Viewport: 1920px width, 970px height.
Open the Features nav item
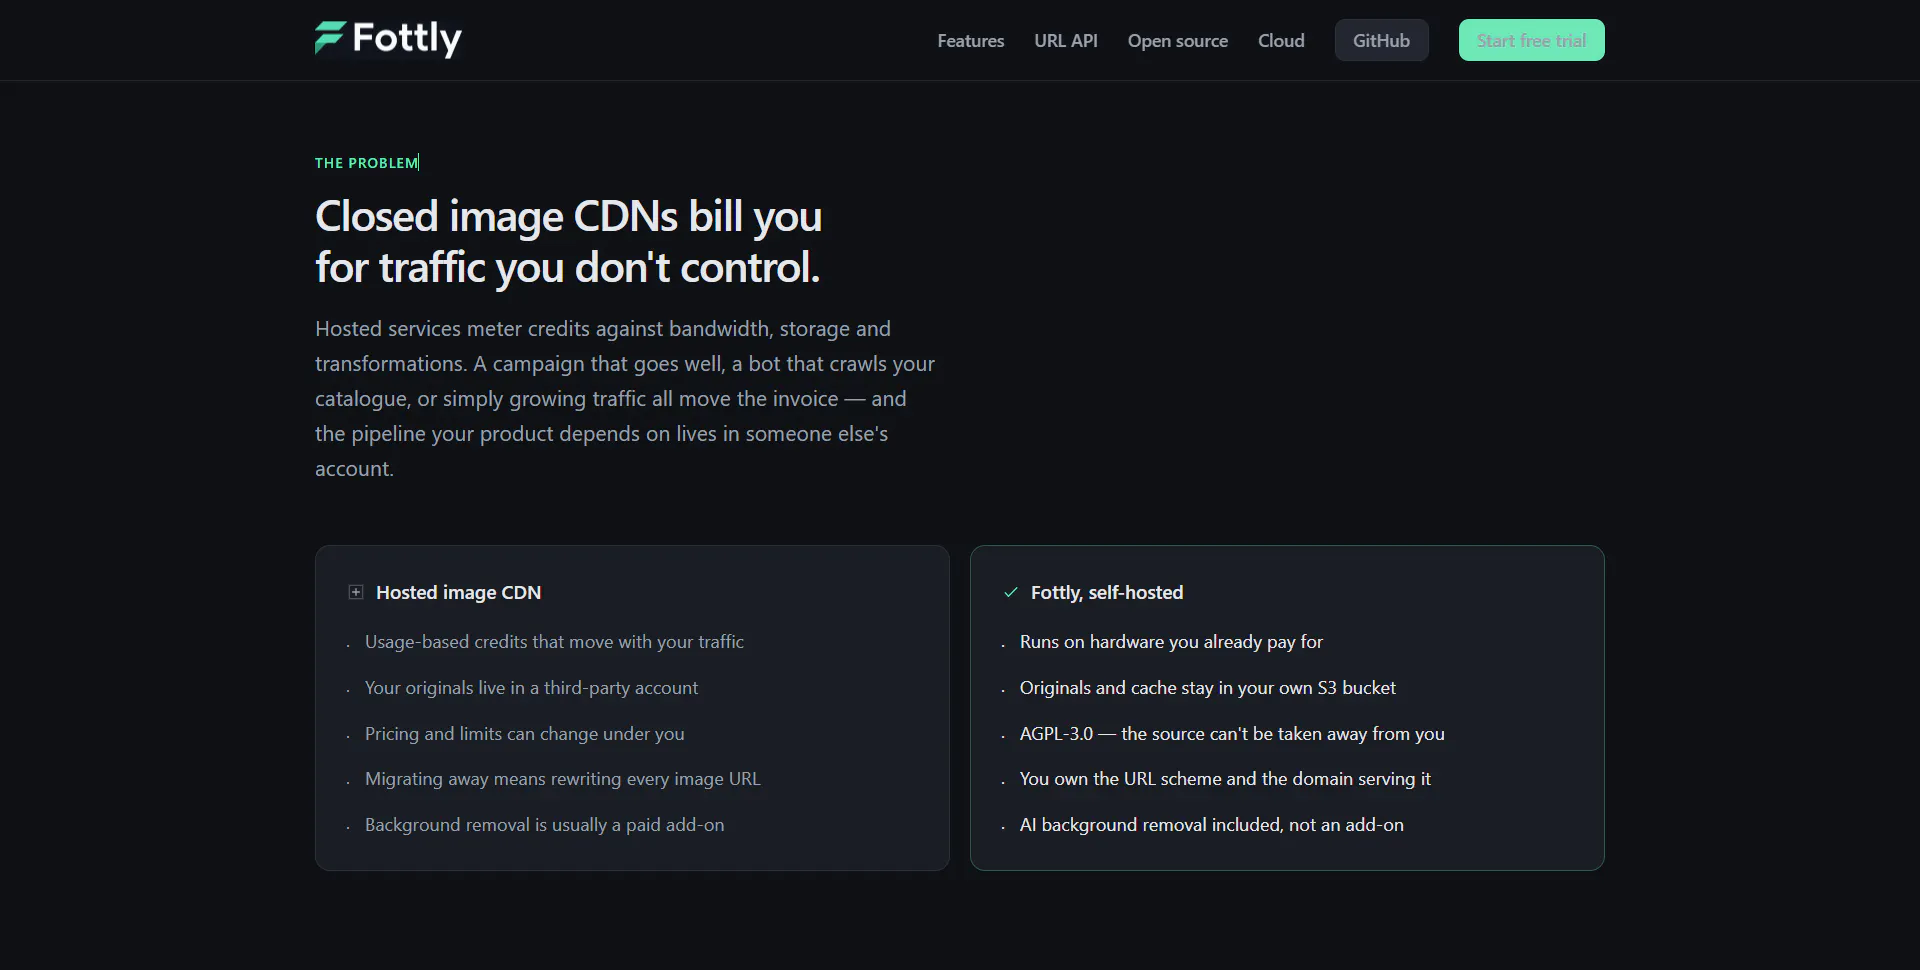[970, 41]
